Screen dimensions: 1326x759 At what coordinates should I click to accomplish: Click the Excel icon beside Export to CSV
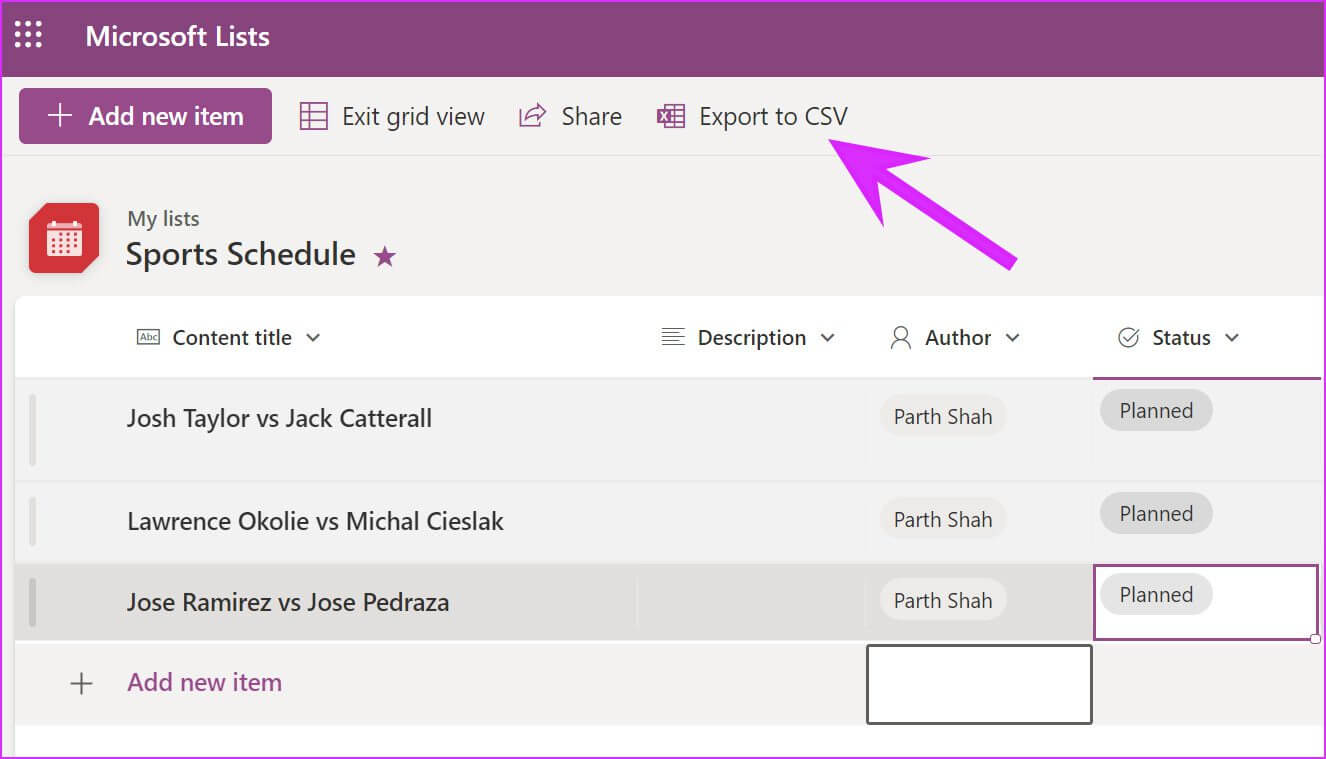click(670, 116)
